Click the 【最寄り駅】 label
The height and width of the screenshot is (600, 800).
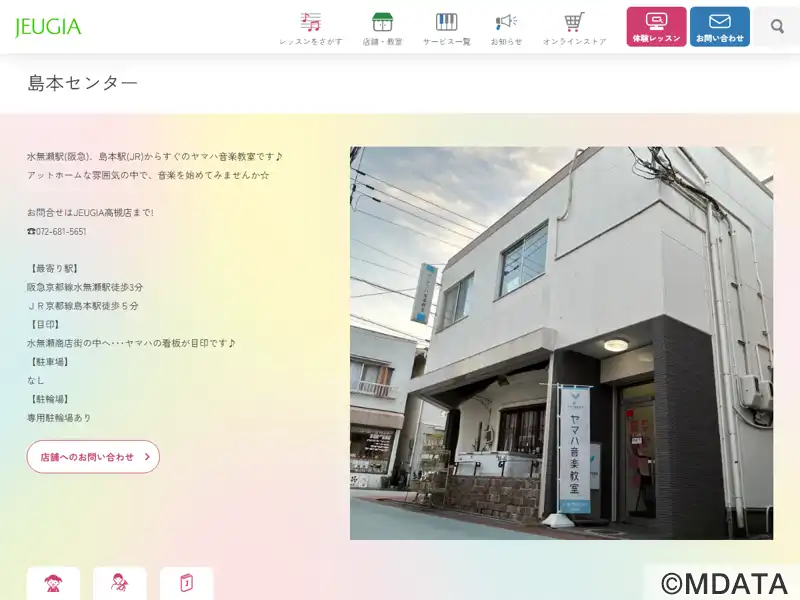click(54, 268)
